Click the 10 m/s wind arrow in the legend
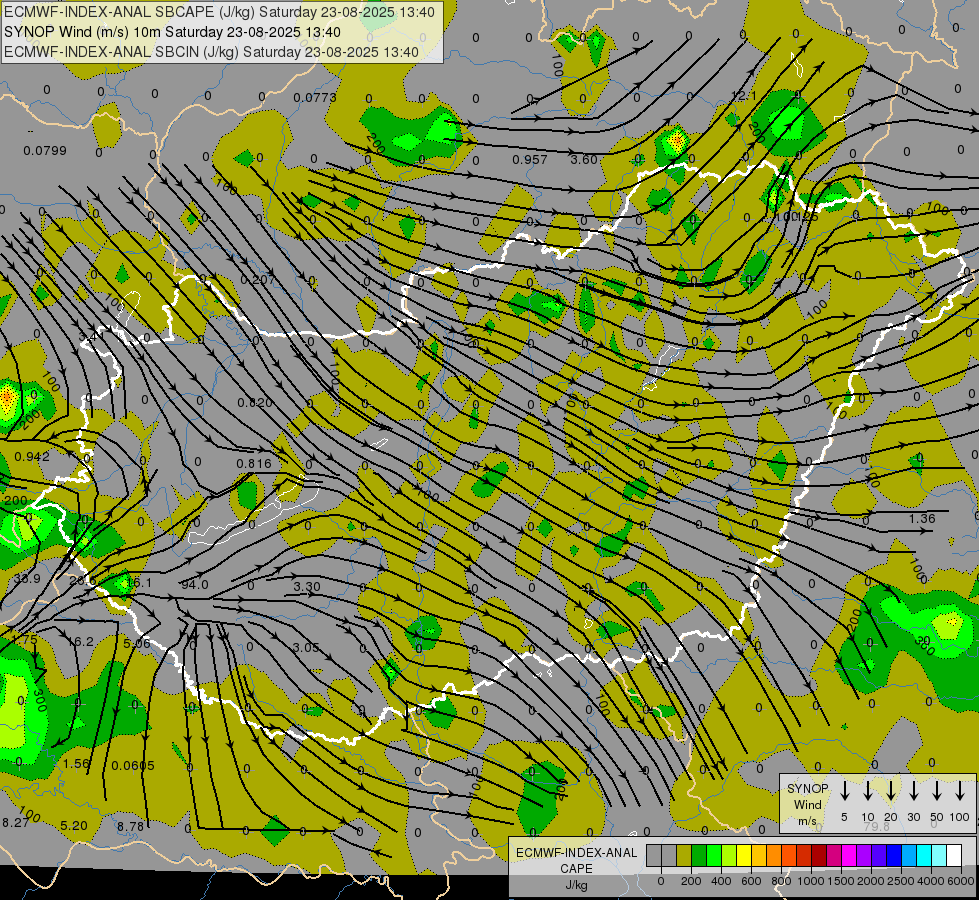The height and width of the screenshot is (900, 979). click(867, 790)
